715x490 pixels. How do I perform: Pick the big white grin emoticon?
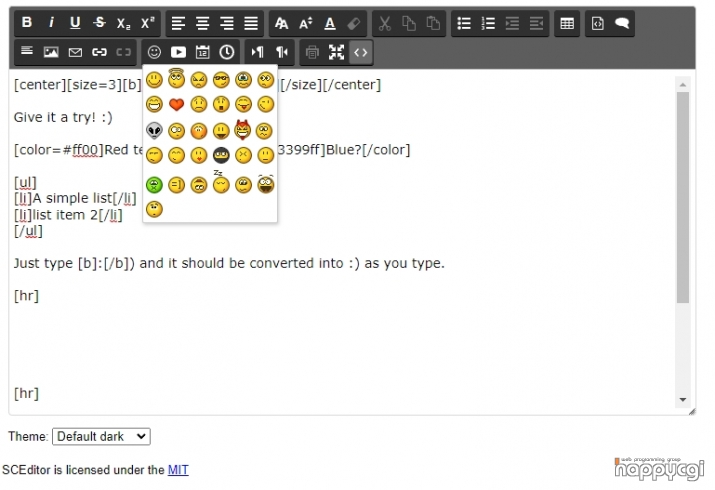click(x=154, y=104)
